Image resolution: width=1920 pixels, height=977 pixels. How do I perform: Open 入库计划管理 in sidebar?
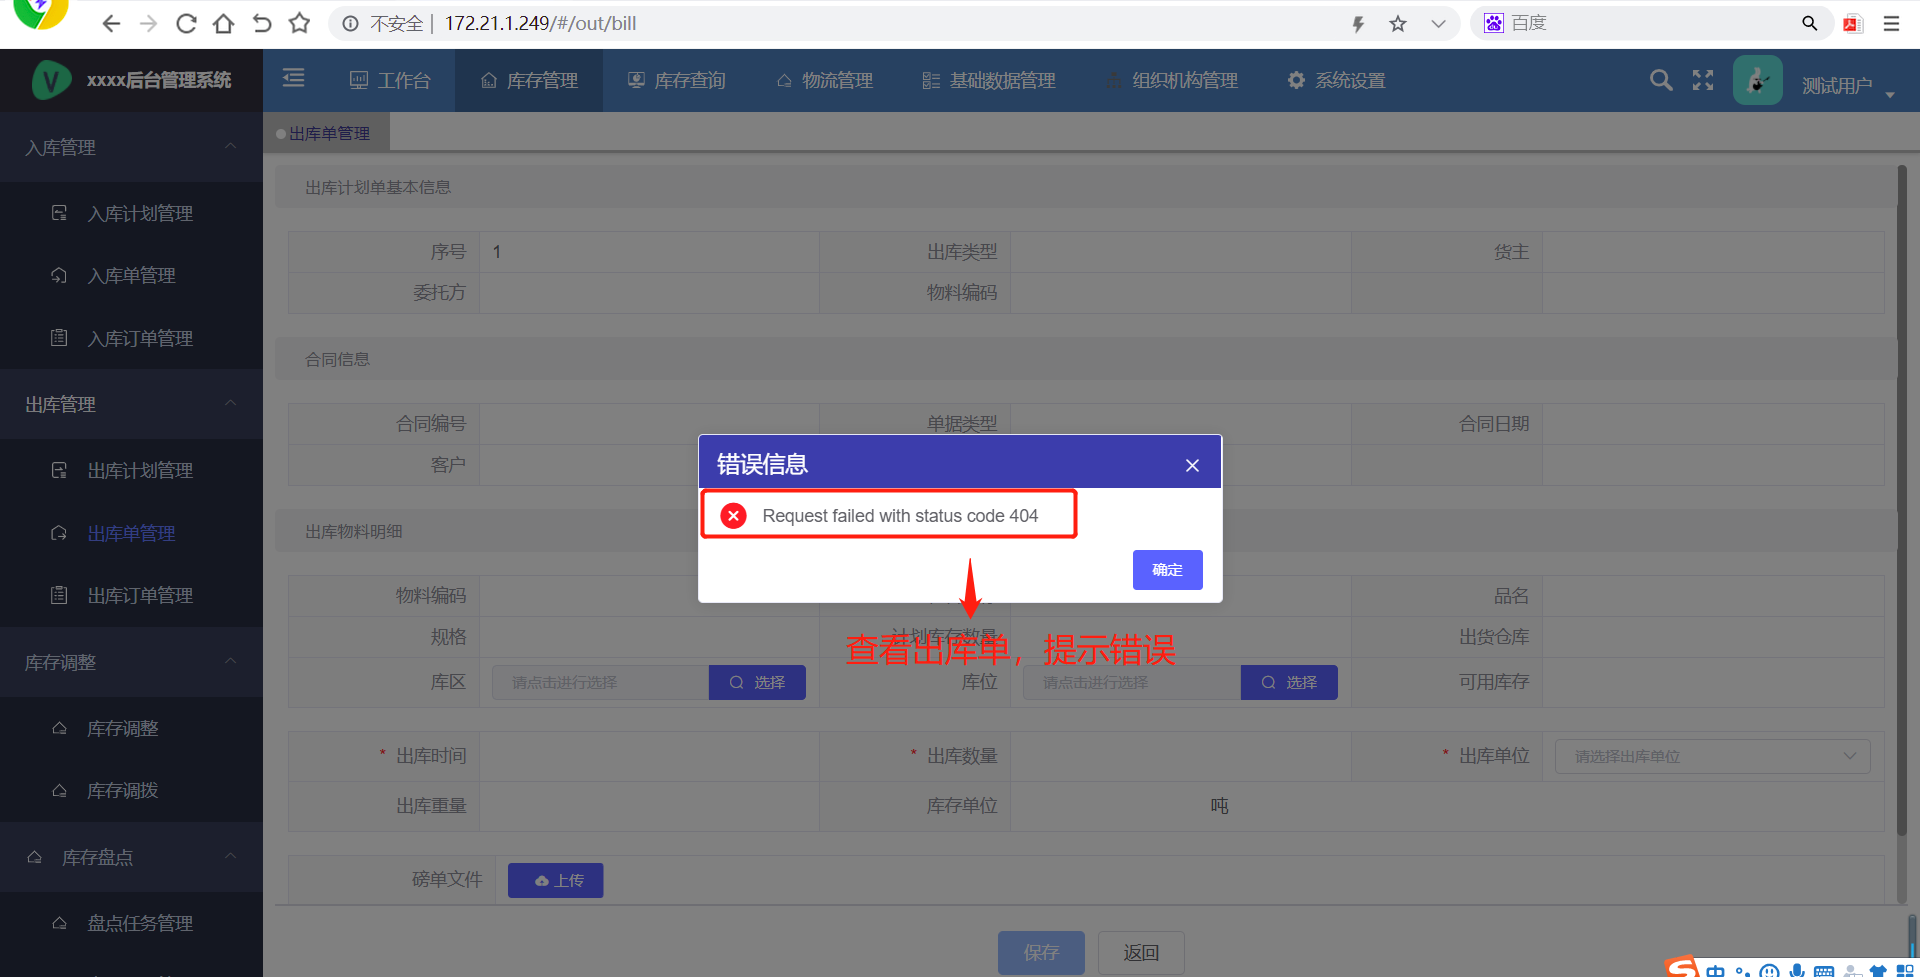click(x=131, y=213)
